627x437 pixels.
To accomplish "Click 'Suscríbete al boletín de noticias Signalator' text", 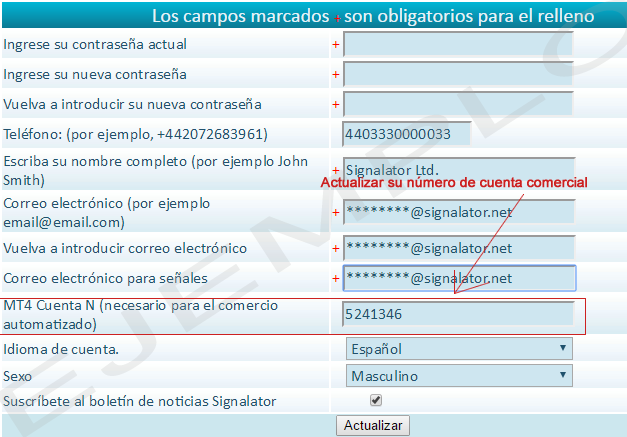I will 140,401.
